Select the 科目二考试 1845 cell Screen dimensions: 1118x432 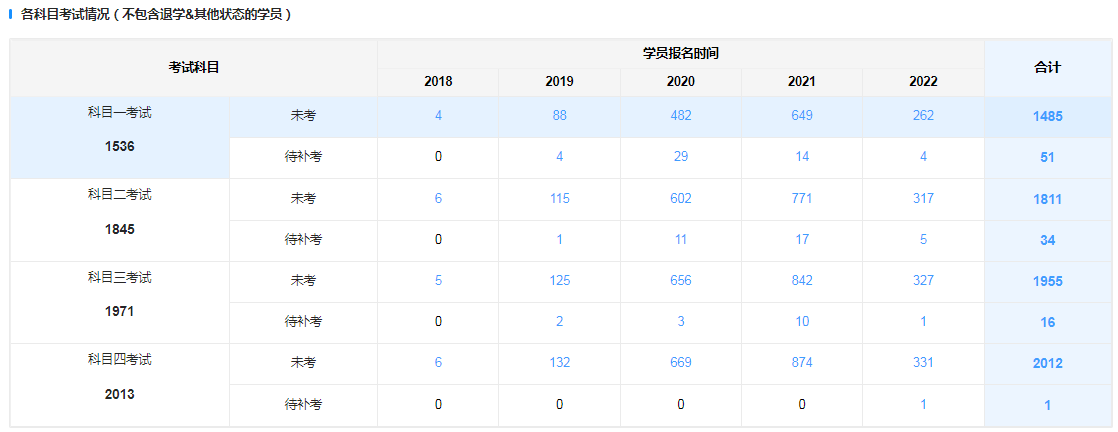pos(120,220)
